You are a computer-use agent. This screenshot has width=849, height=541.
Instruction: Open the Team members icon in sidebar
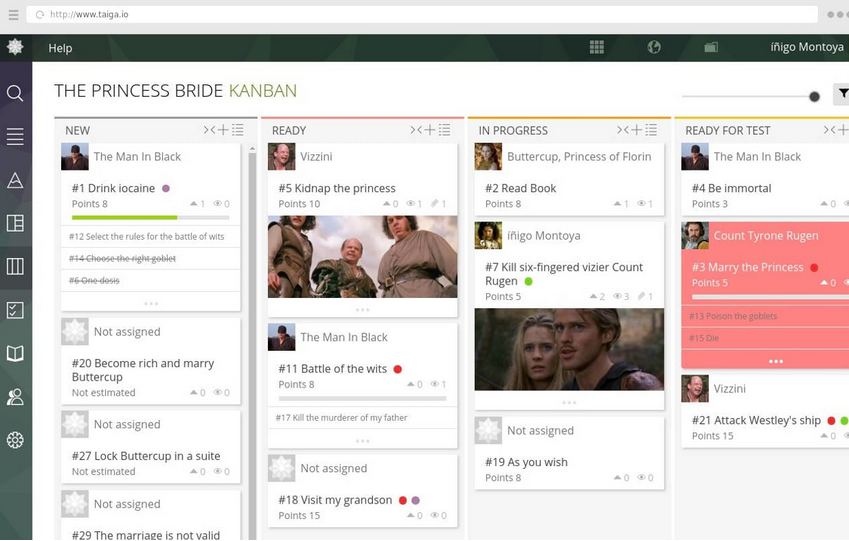(x=15, y=397)
